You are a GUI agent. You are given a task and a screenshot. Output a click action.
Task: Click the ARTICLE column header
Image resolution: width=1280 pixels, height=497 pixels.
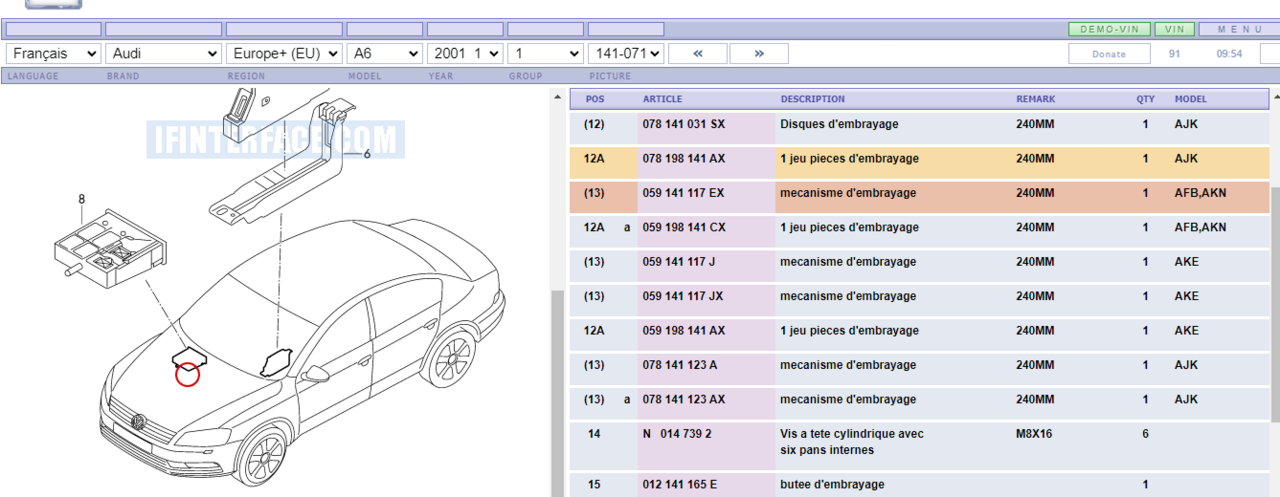click(662, 99)
